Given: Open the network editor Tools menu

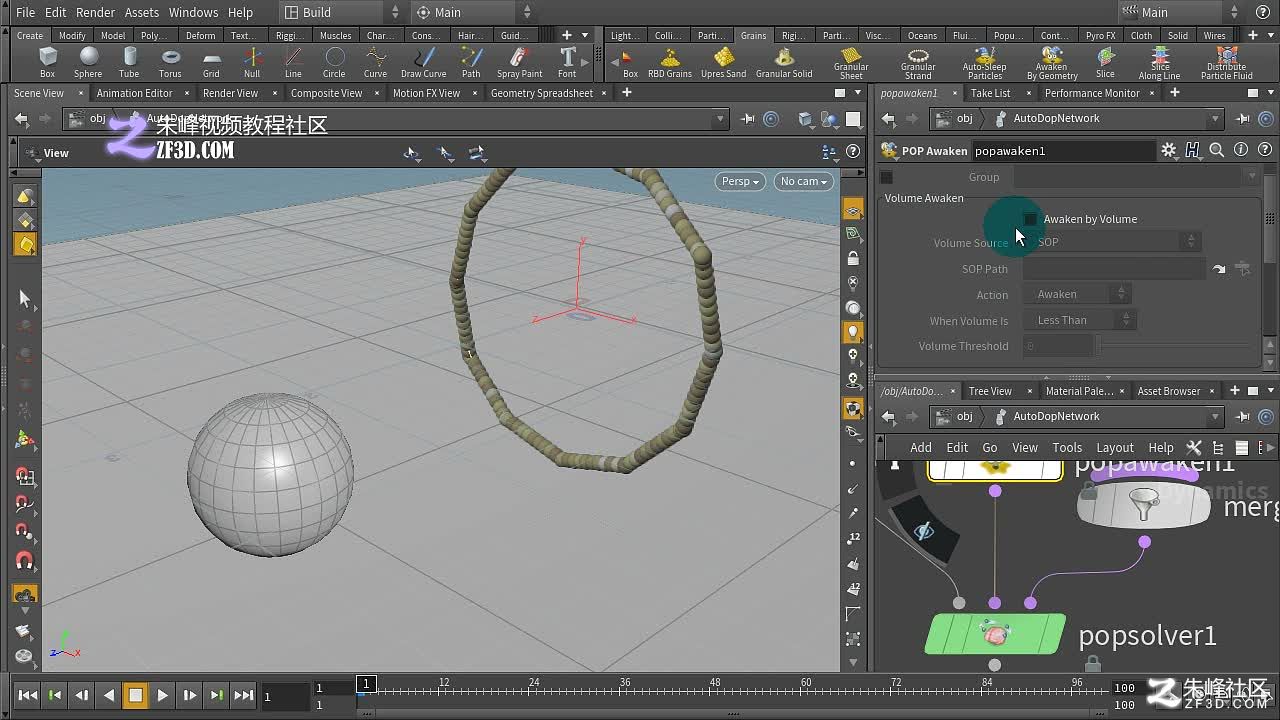Looking at the screenshot, I should (x=1067, y=447).
